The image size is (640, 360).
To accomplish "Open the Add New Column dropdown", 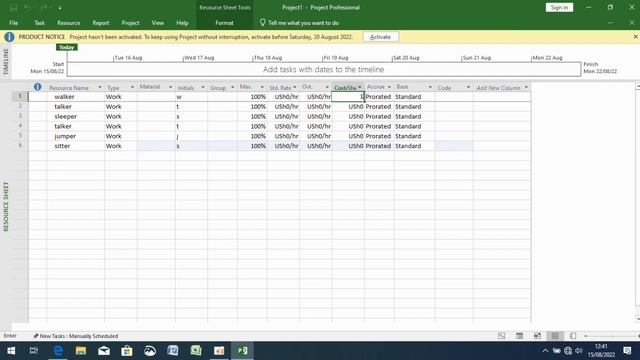I will tap(526, 87).
